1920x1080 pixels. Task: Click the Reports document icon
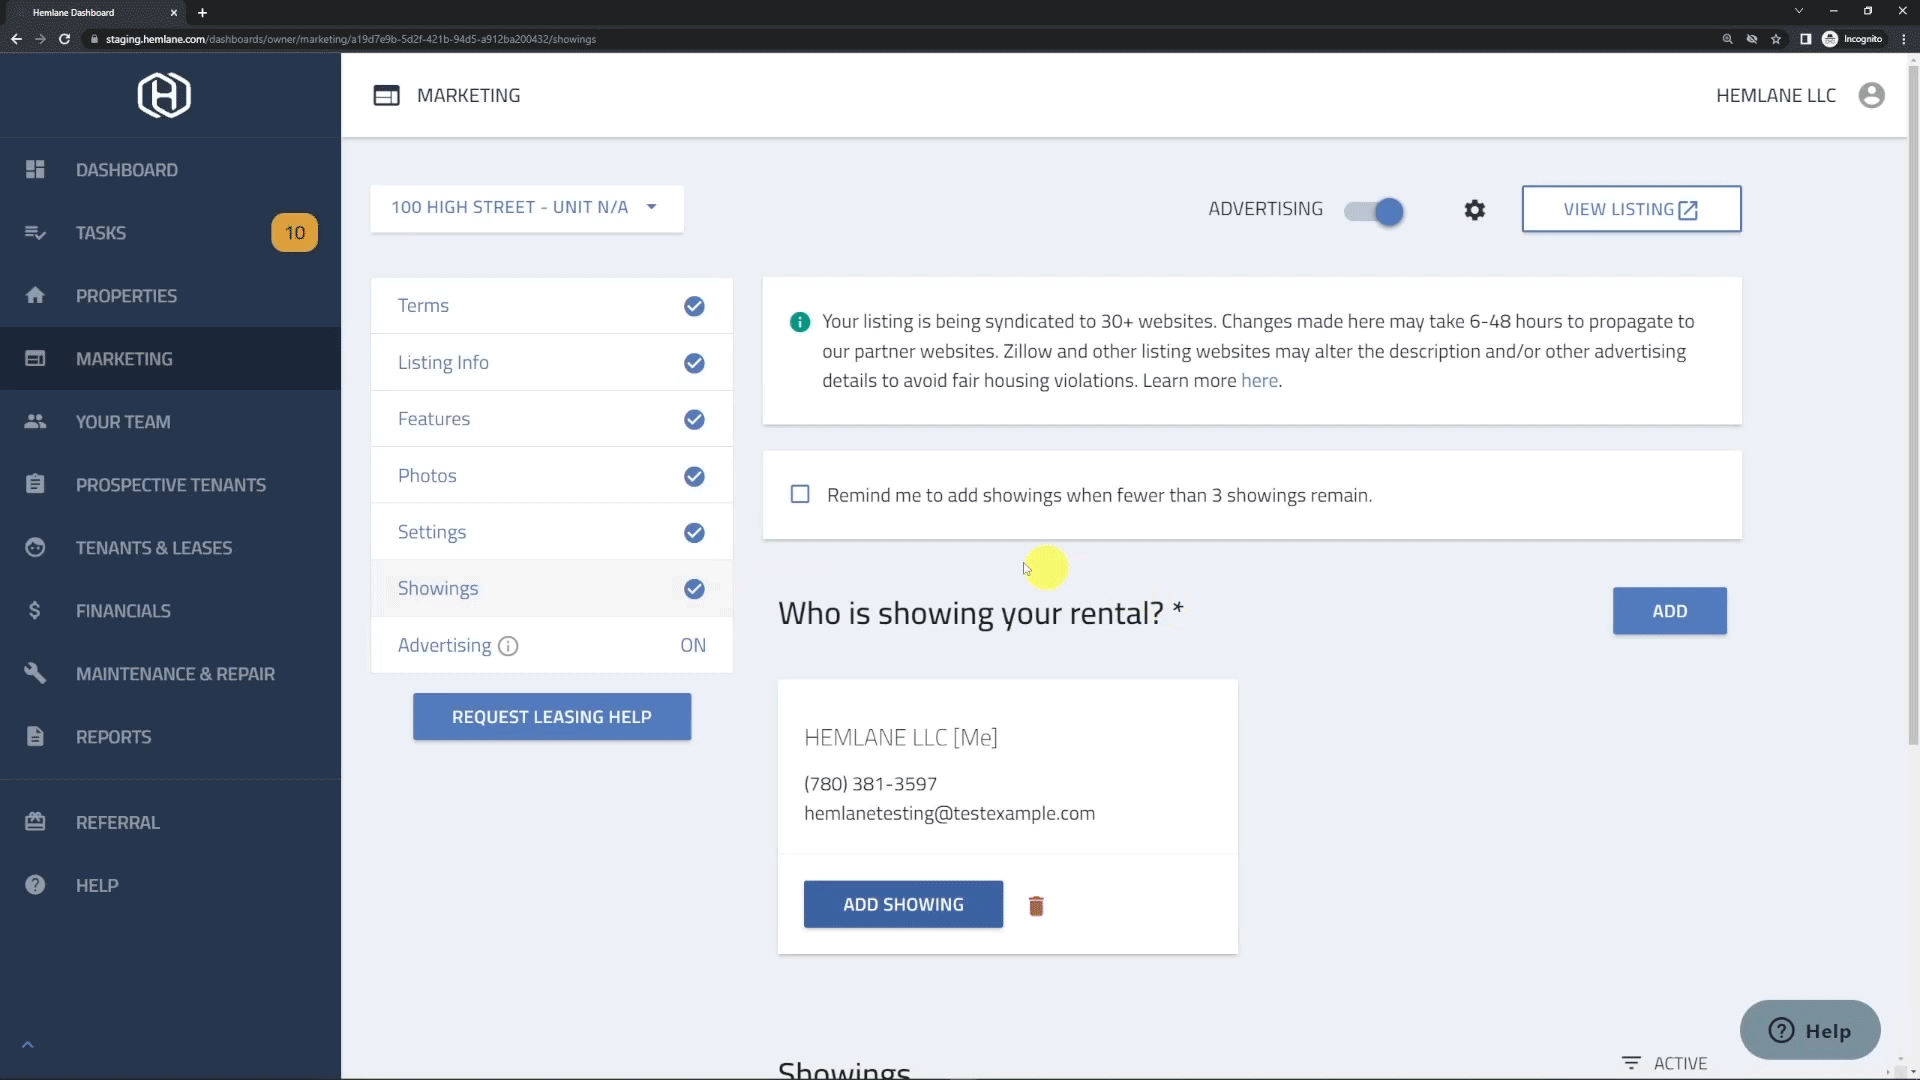(35, 736)
